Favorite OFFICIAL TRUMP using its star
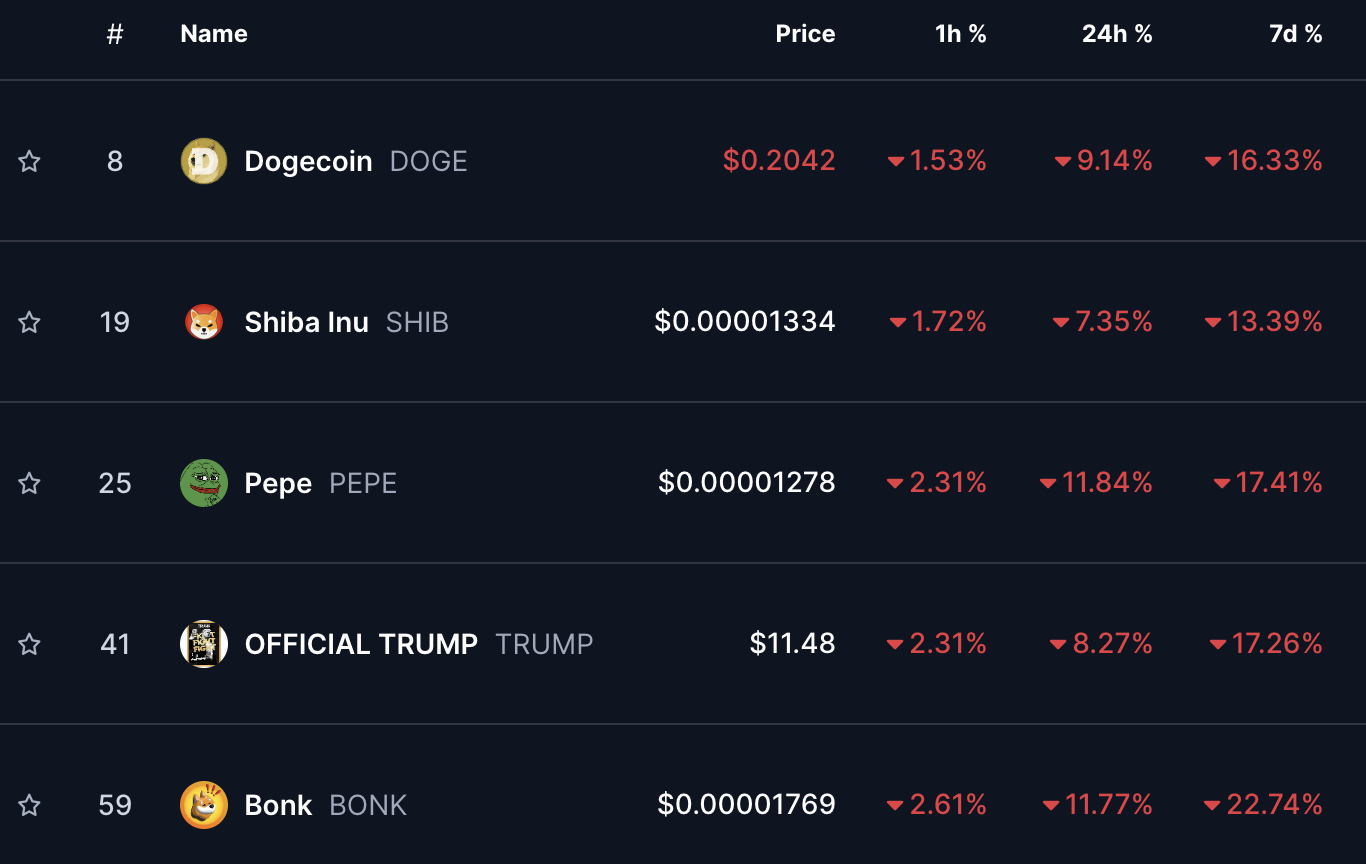1366x864 pixels. click(x=30, y=644)
